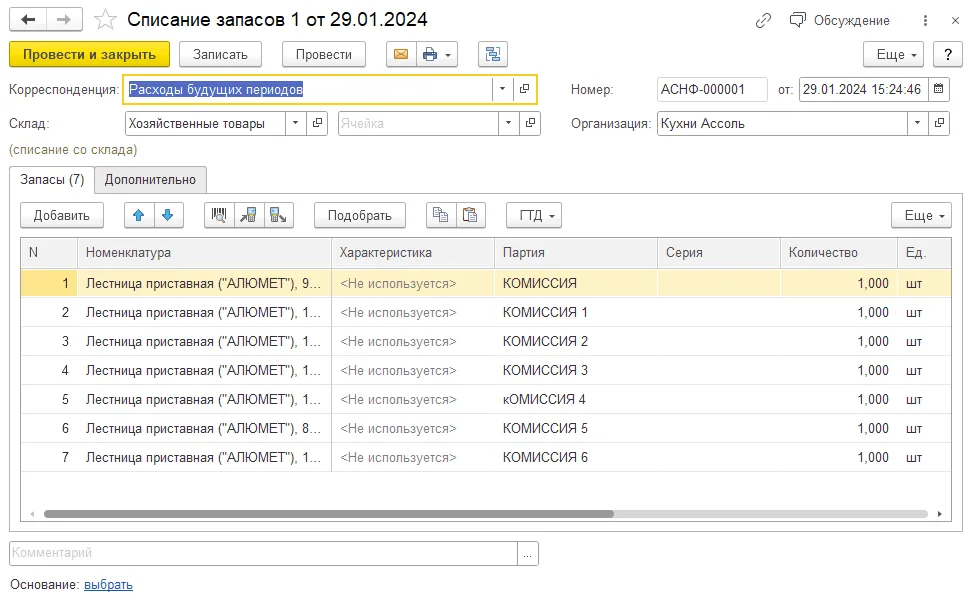Open the three-dot window menu

925,20
